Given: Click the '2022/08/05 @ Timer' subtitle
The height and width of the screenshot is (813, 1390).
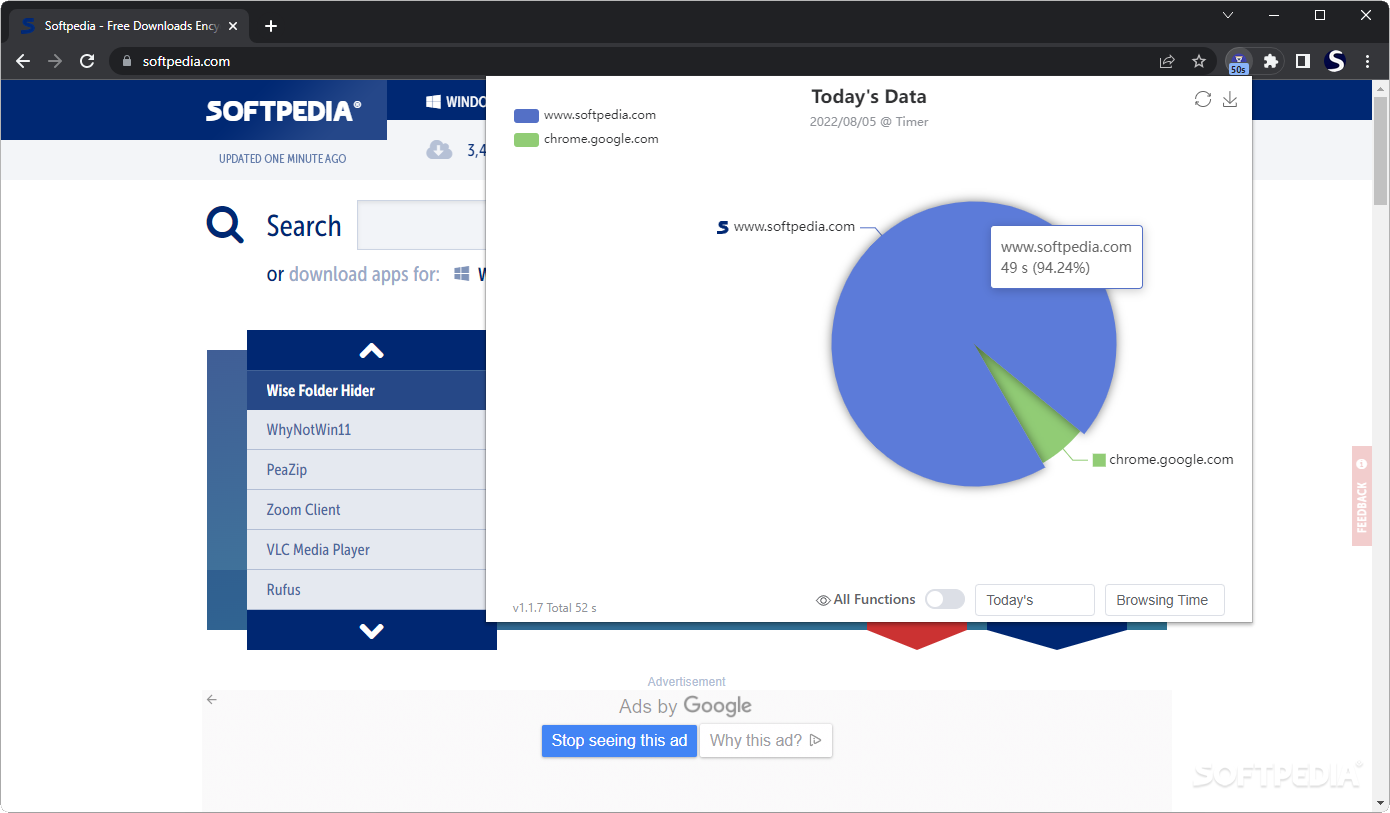Looking at the screenshot, I should click(869, 122).
